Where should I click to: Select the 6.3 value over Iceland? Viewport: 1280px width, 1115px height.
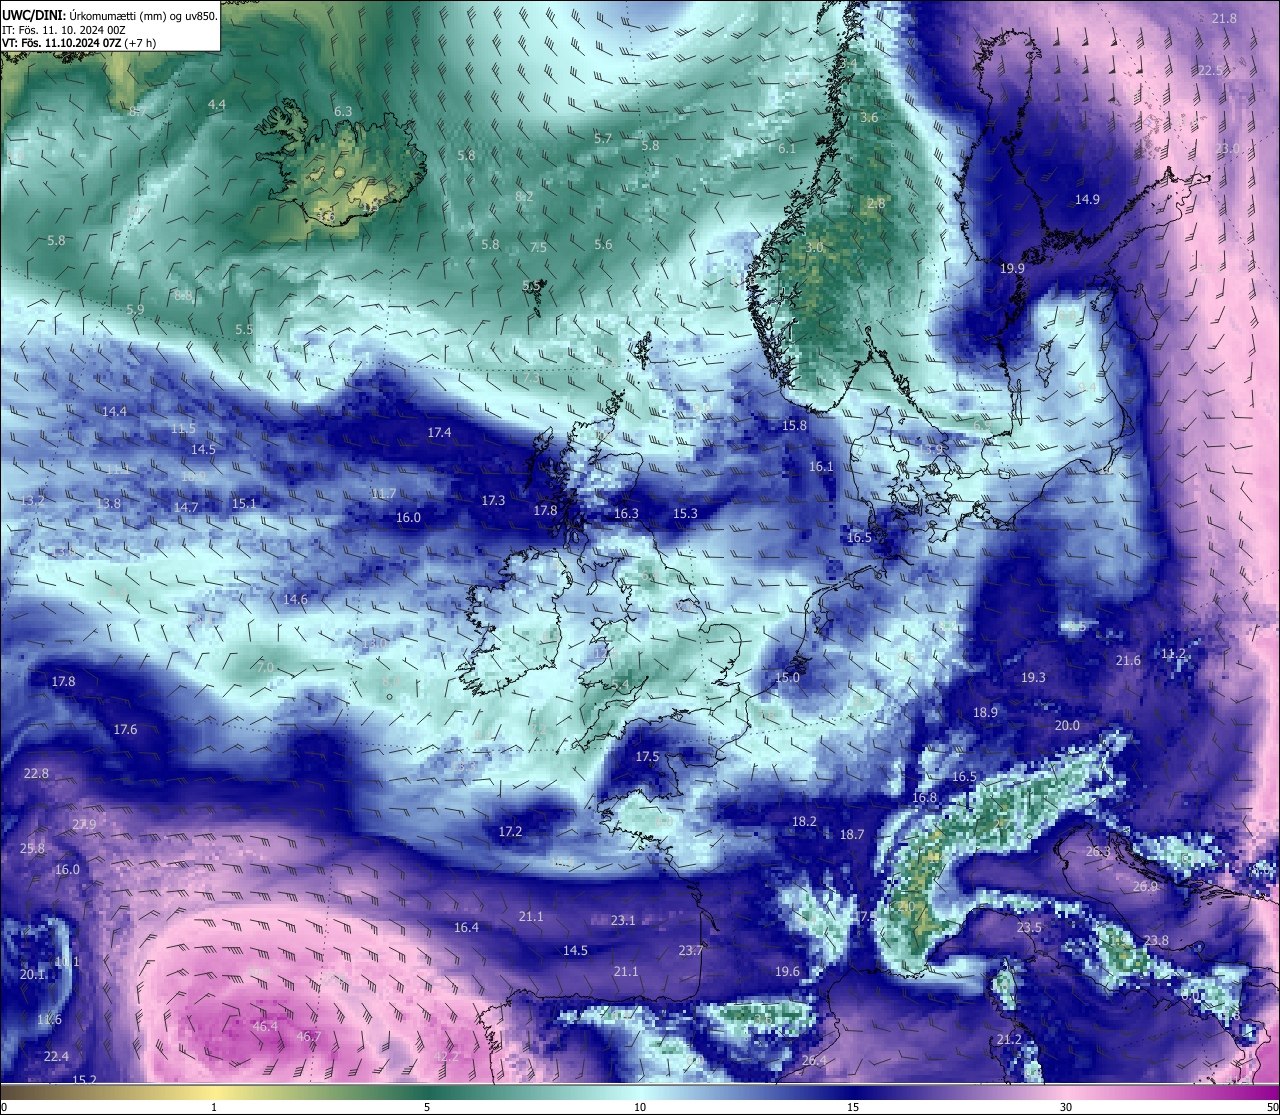pyautogui.click(x=343, y=112)
